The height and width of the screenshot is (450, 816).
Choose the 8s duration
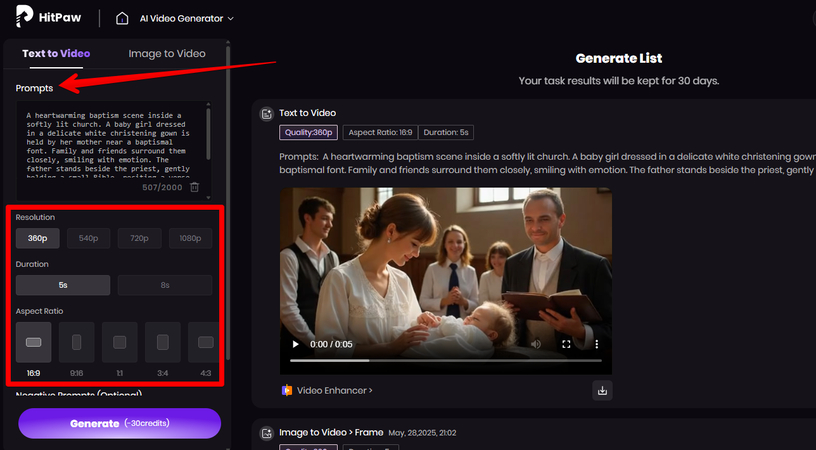click(165, 285)
